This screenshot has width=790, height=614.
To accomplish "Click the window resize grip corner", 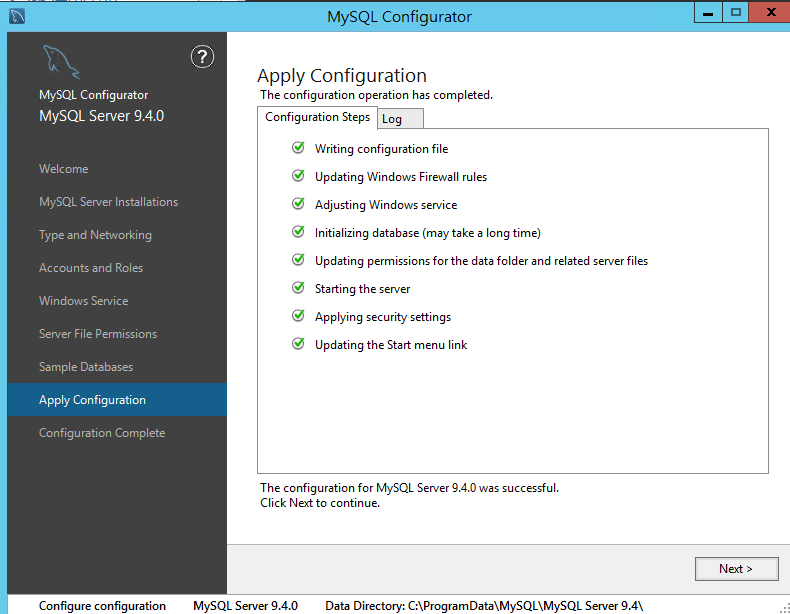I will coord(784,608).
